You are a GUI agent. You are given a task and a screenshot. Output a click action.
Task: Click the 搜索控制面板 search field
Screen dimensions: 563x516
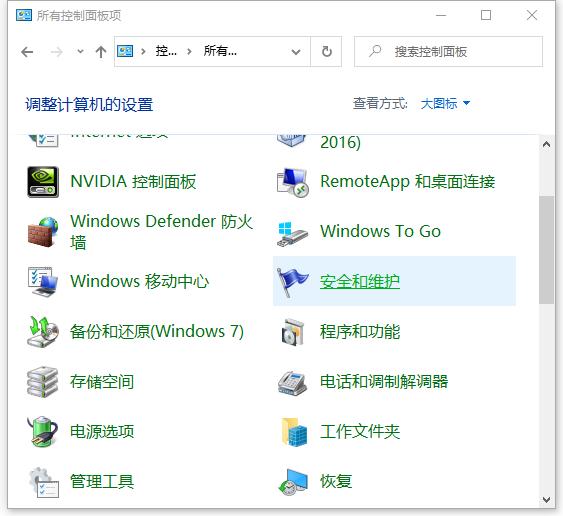448,52
